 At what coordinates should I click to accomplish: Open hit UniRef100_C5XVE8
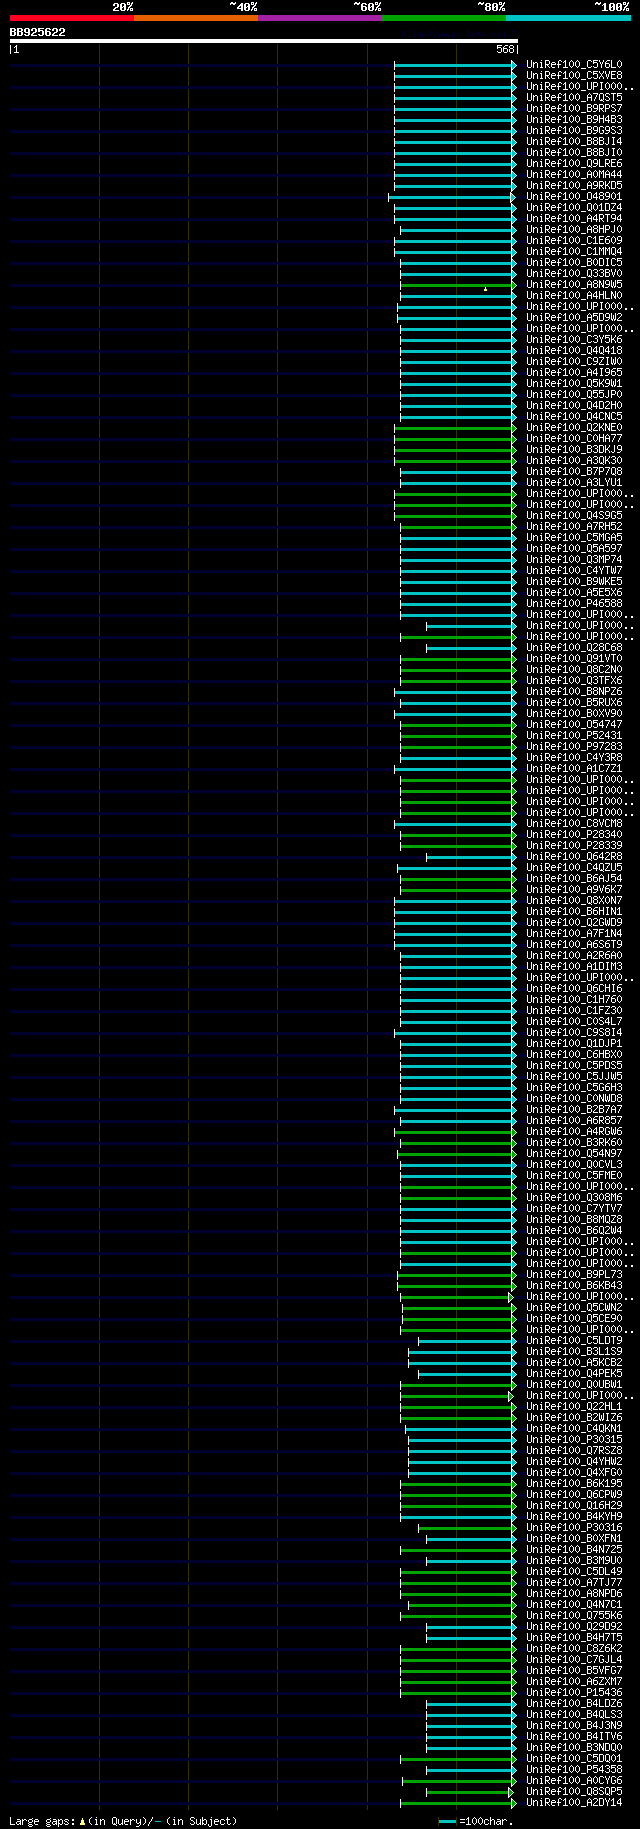pyautogui.click(x=574, y=75)
